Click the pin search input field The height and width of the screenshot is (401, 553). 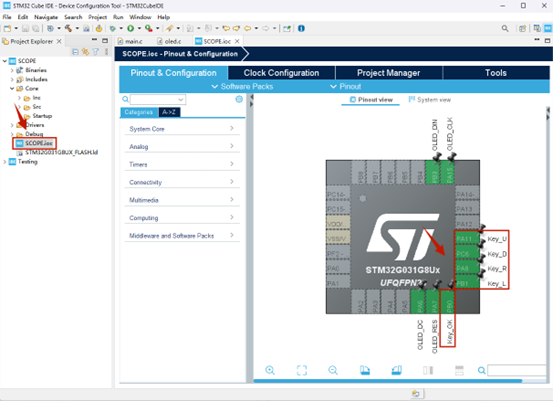coord(517,370)
